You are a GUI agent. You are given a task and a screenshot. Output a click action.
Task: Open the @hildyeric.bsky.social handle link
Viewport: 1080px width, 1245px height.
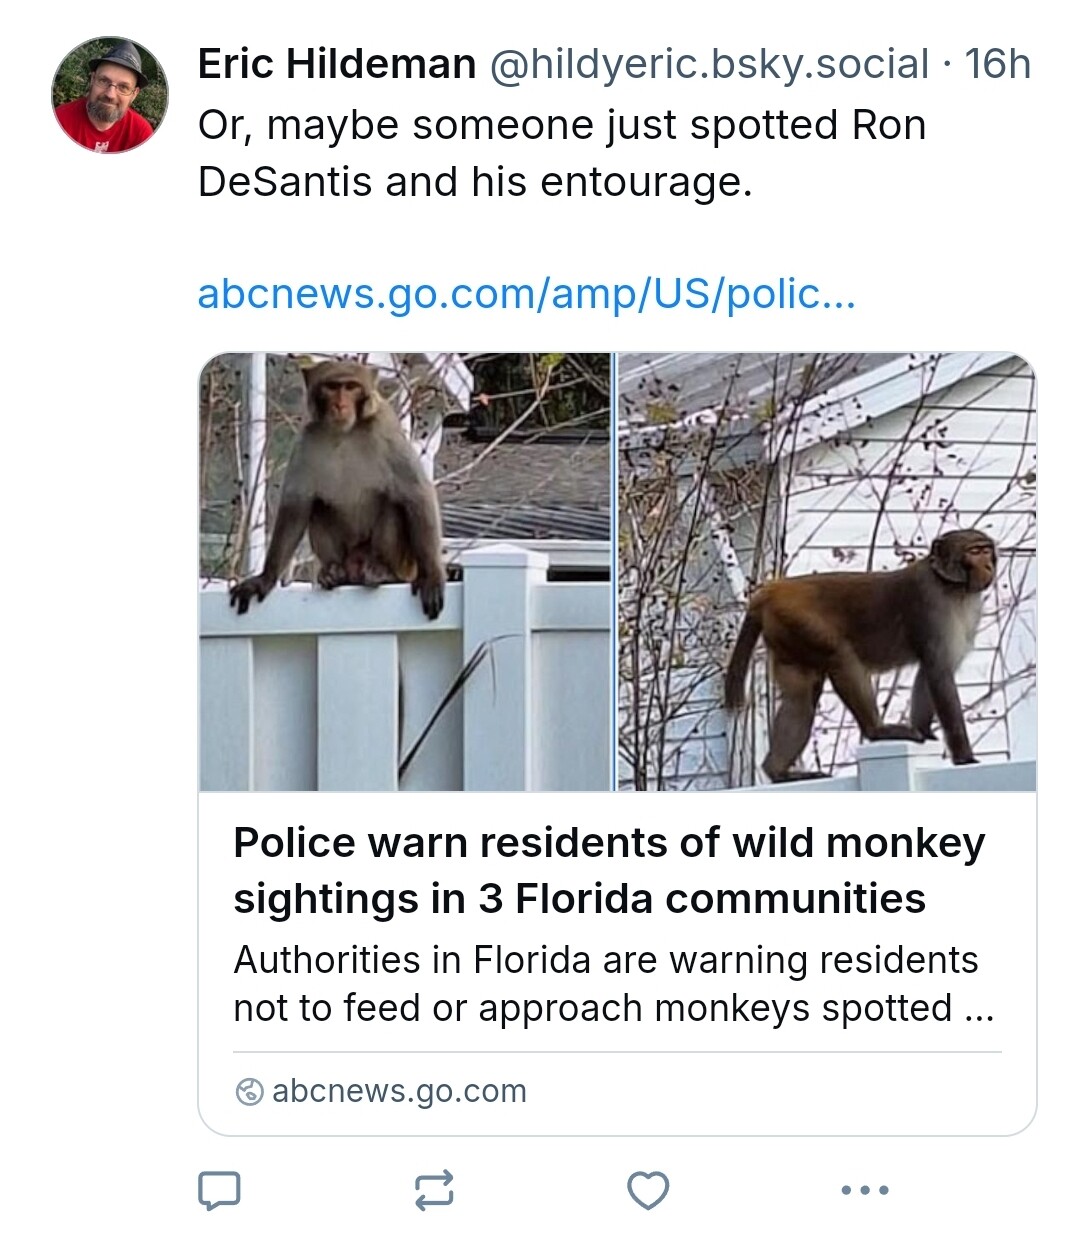click(x=709, y=64)
